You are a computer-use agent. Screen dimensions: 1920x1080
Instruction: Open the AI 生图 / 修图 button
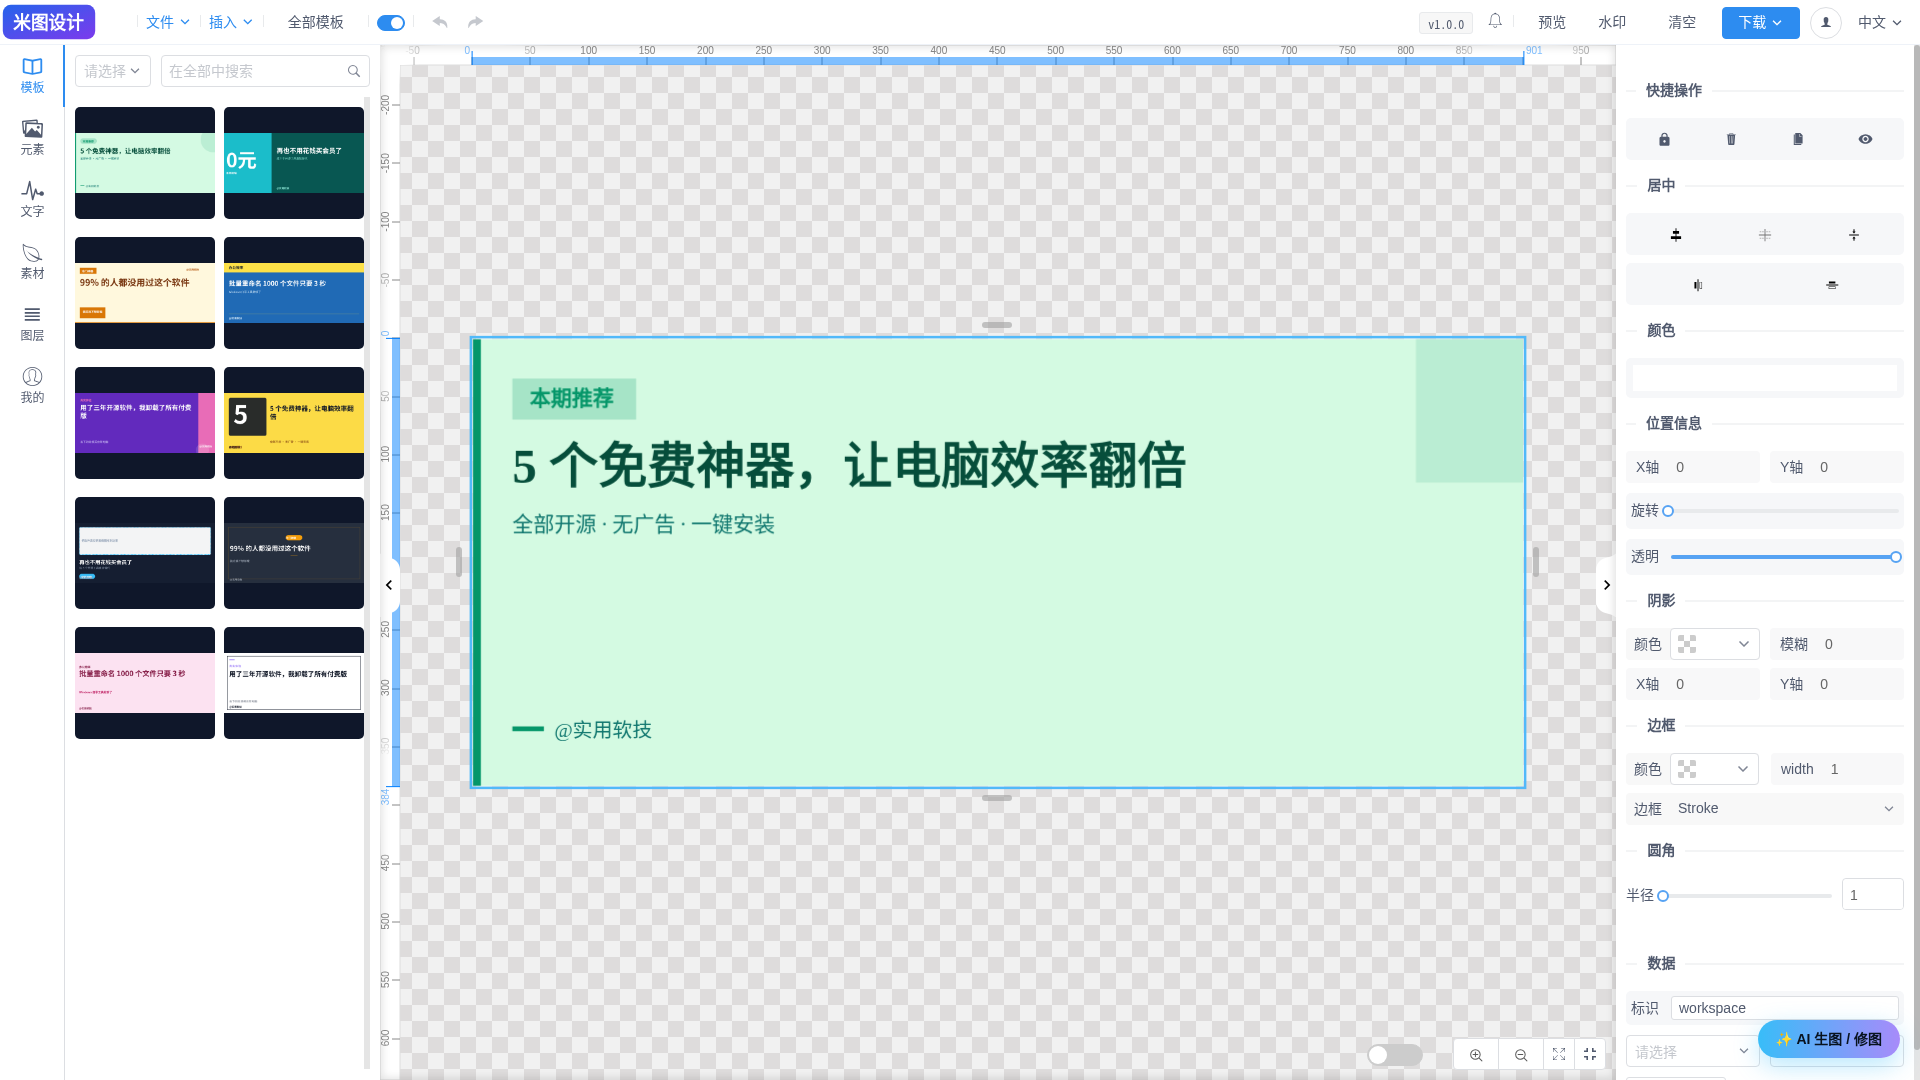[x=1828, y=1039]
